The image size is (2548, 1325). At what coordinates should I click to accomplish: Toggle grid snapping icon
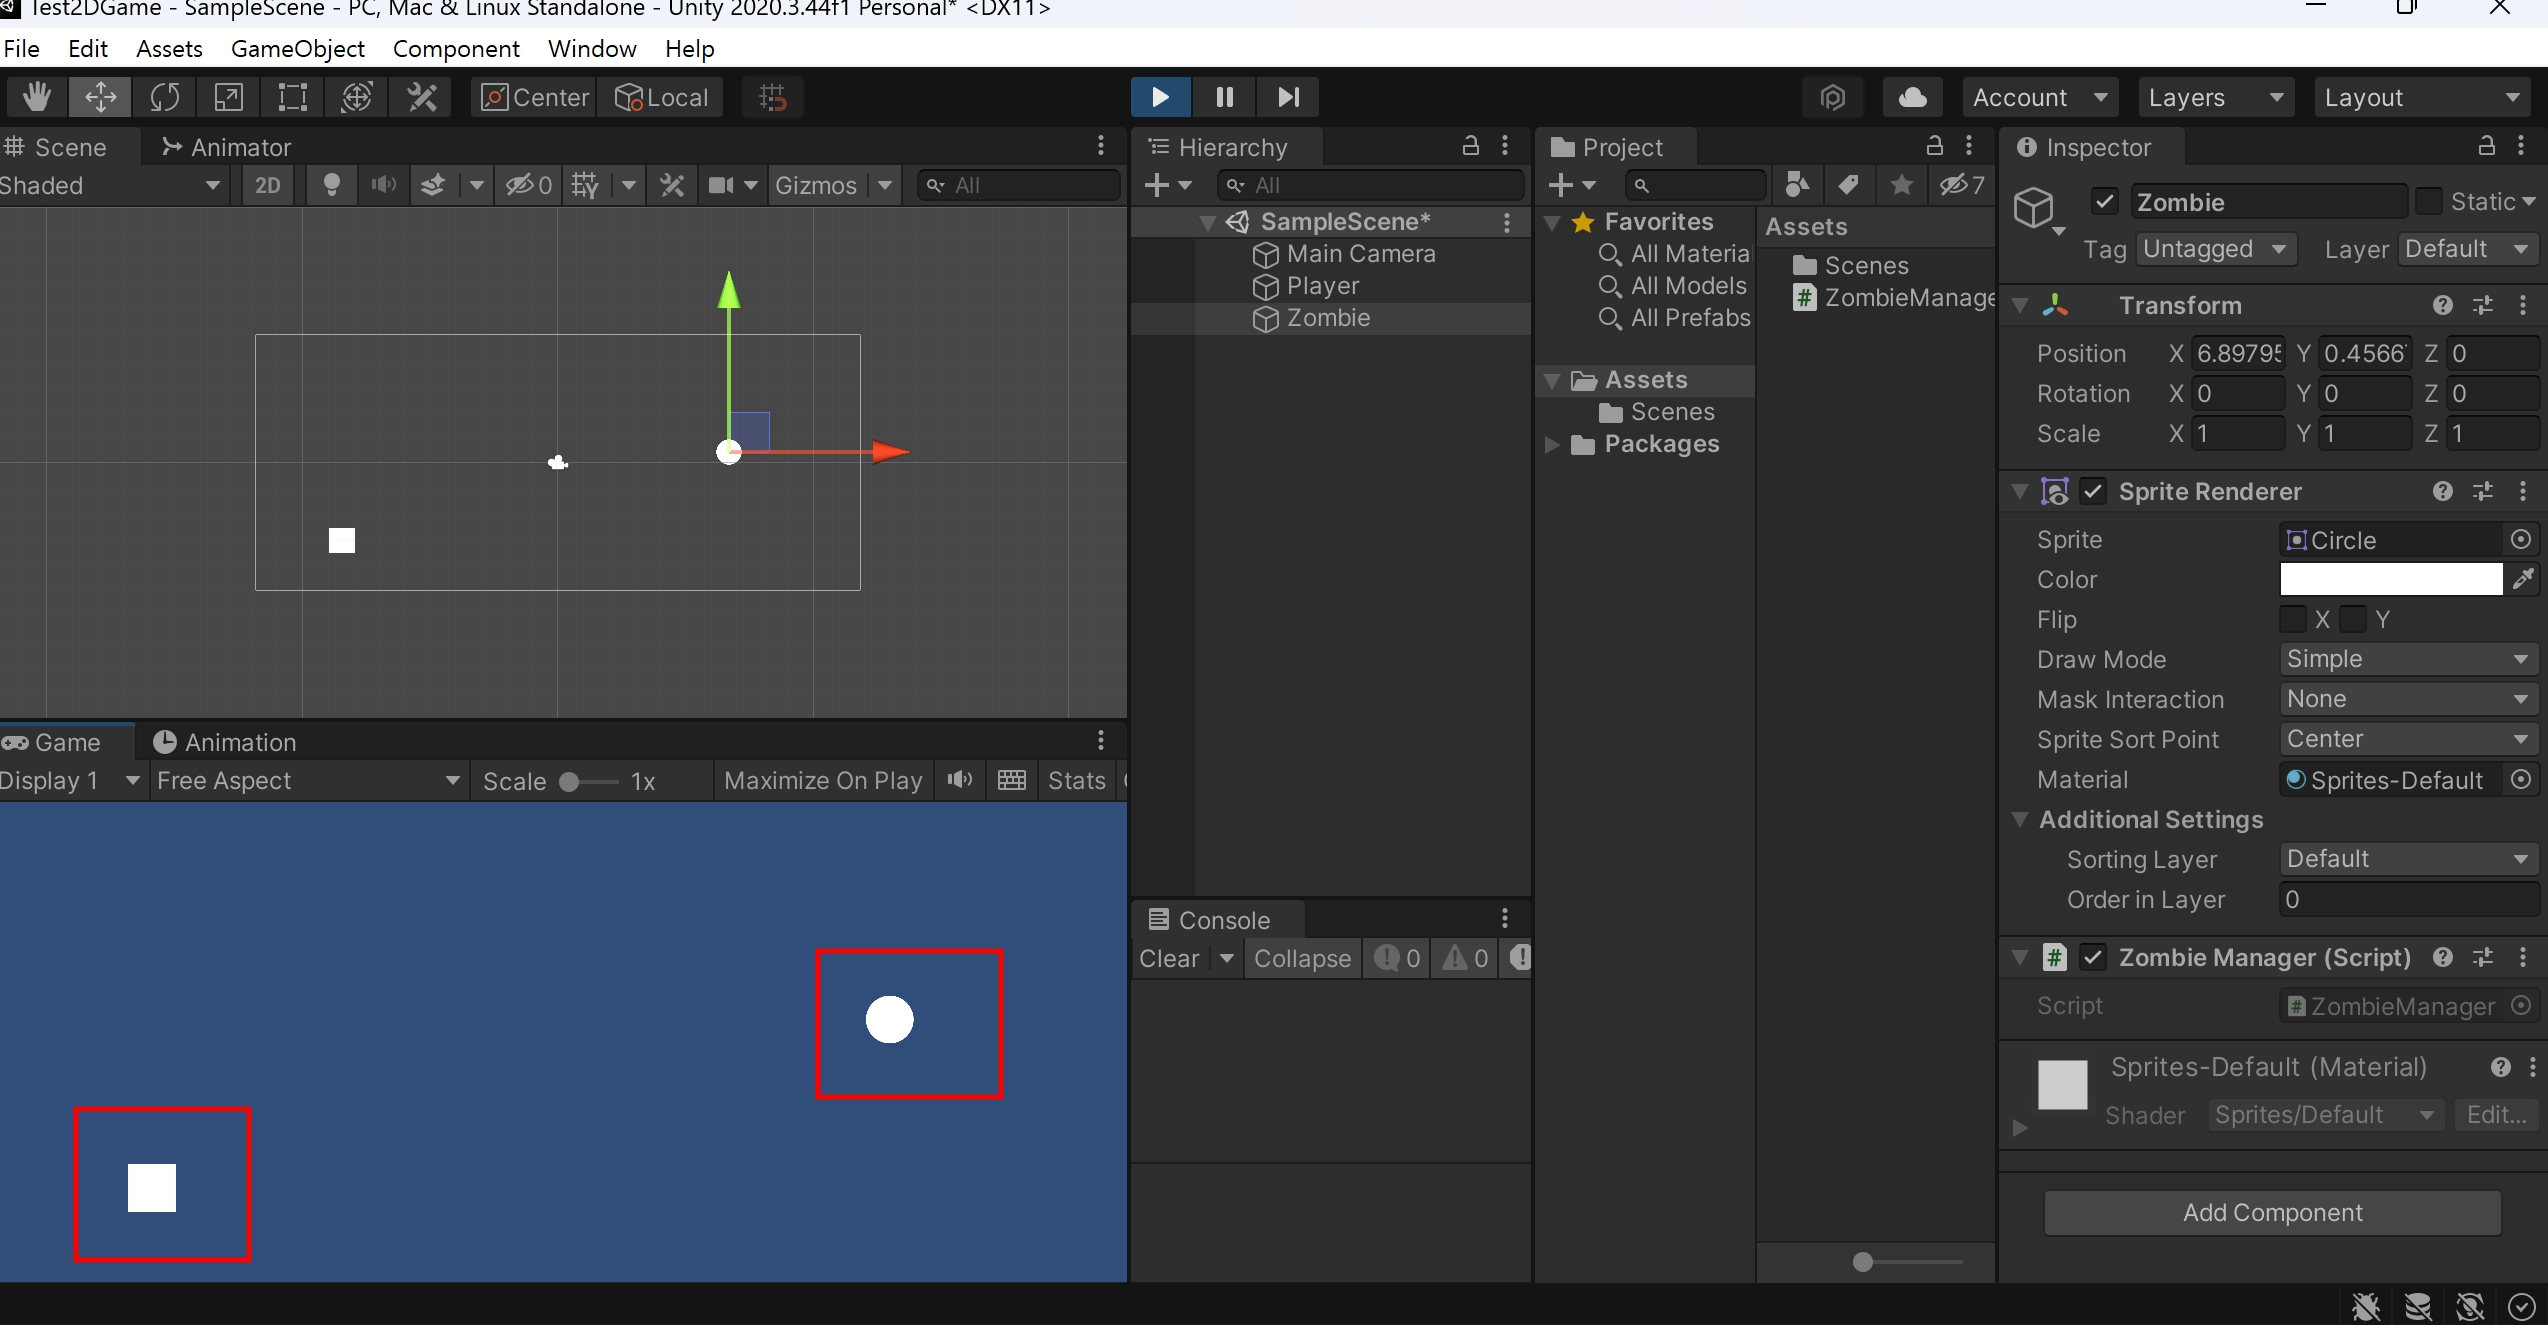[x=773, y=97]
